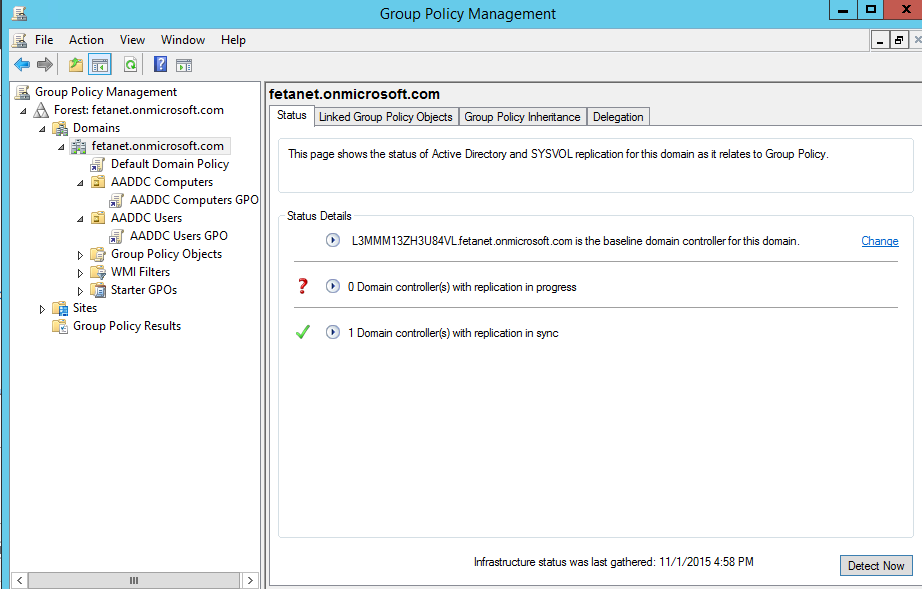922x589 pixels.
Task: Click the Up one level folder icon
Action: 76,65
